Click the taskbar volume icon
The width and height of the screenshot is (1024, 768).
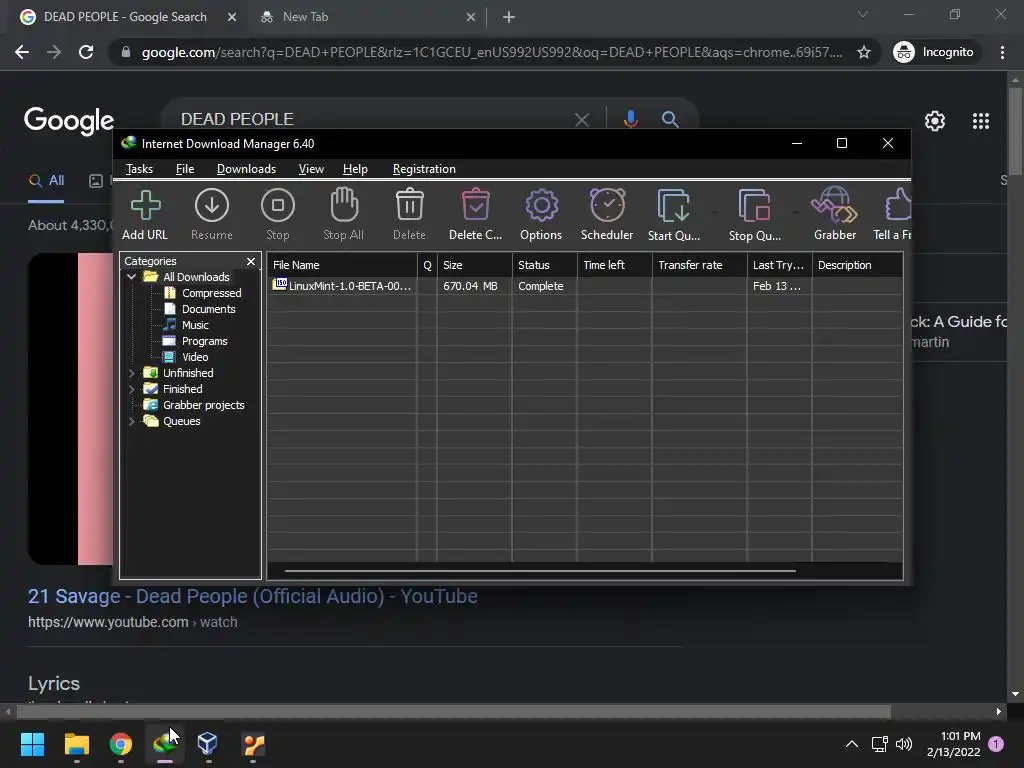904,744
